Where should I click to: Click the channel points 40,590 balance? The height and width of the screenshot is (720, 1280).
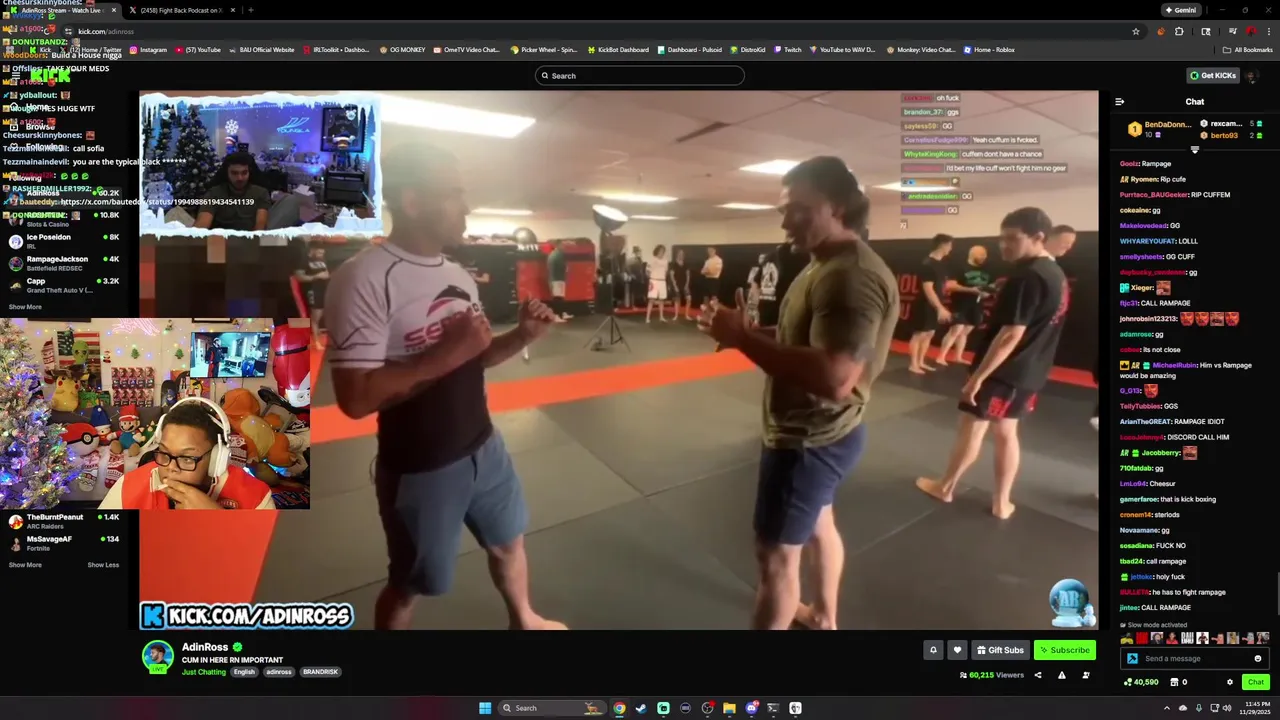pos(1141,682)
